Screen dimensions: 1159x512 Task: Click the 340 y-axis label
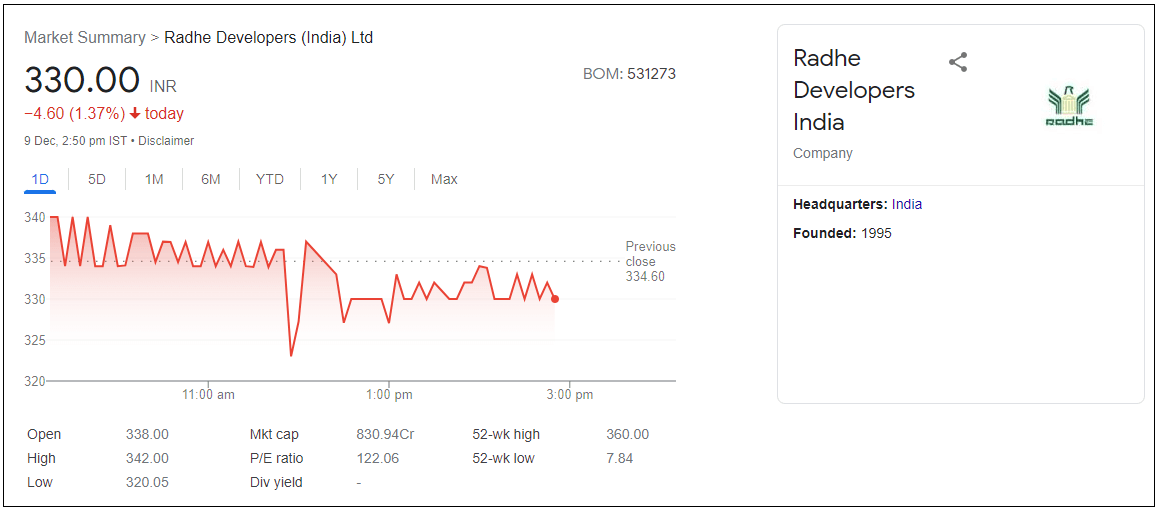coord(35,218)
